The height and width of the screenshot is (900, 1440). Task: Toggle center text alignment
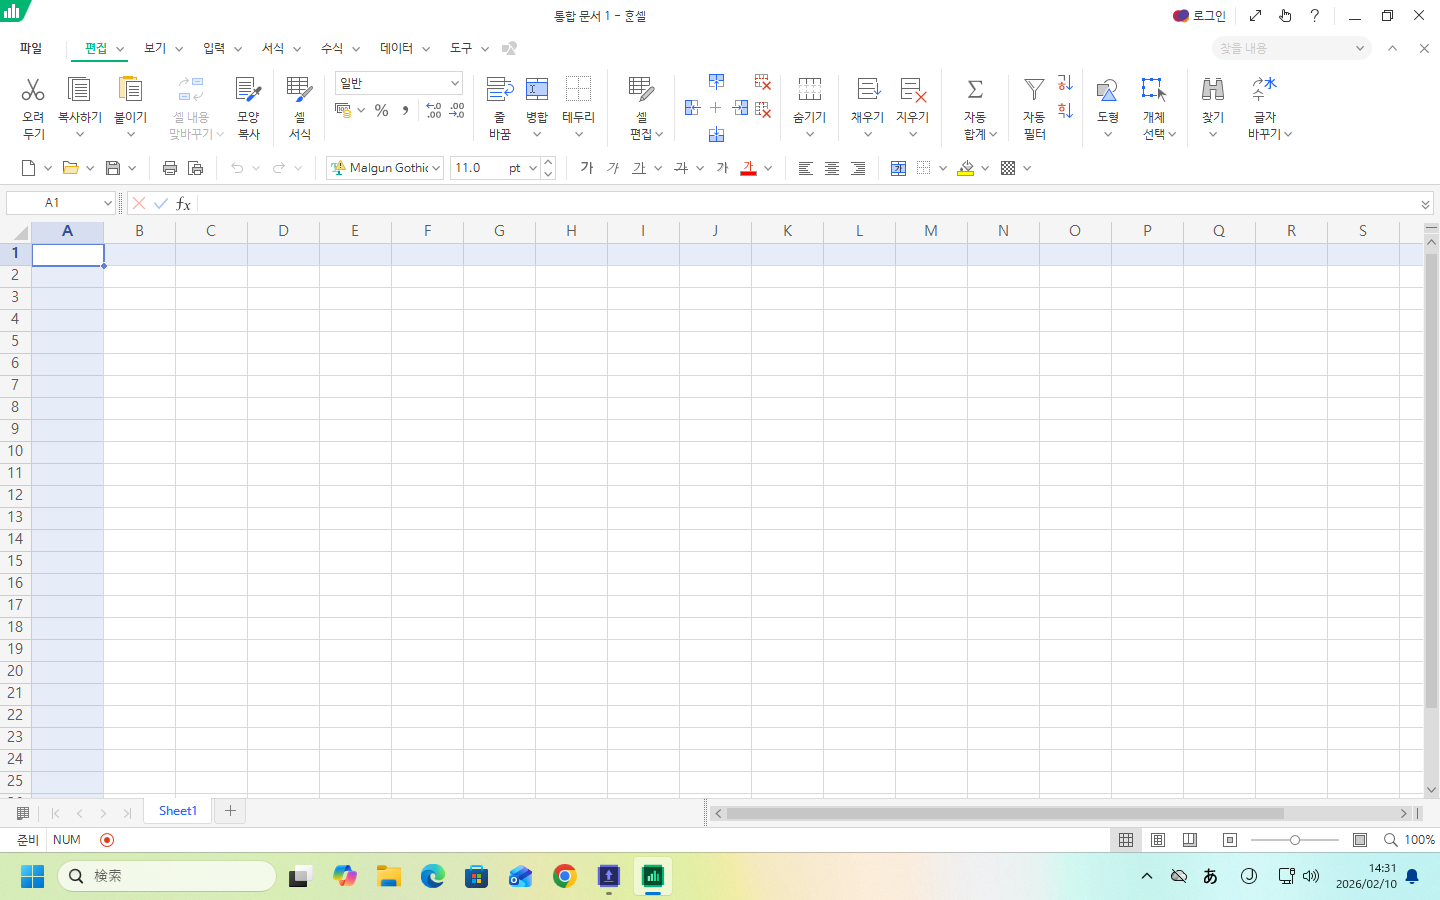pyautogui.click(x=832, y=168)
